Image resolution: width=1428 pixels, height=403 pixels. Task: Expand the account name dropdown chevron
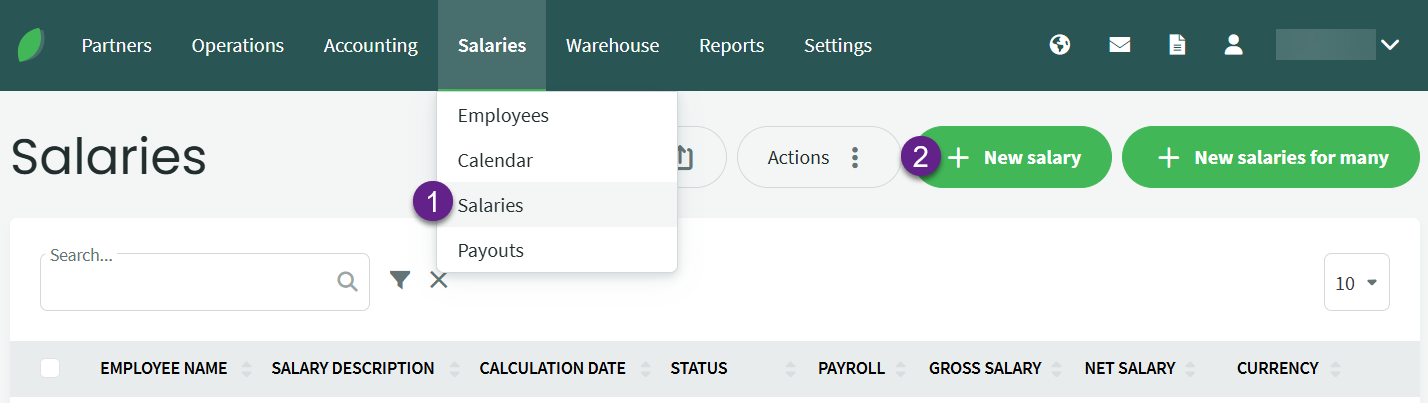tap(1390, 45)
